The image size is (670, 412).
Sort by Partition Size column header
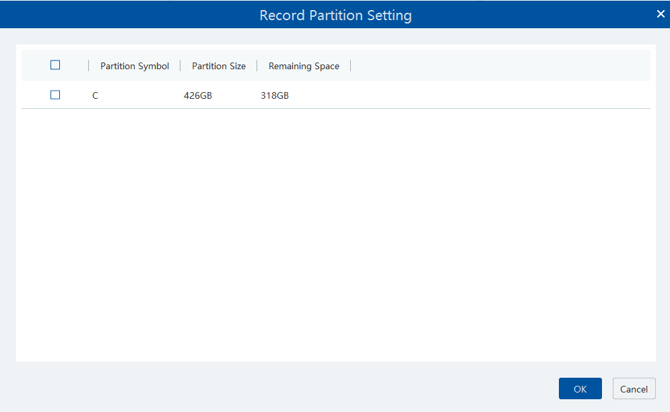tap(218, 66)
